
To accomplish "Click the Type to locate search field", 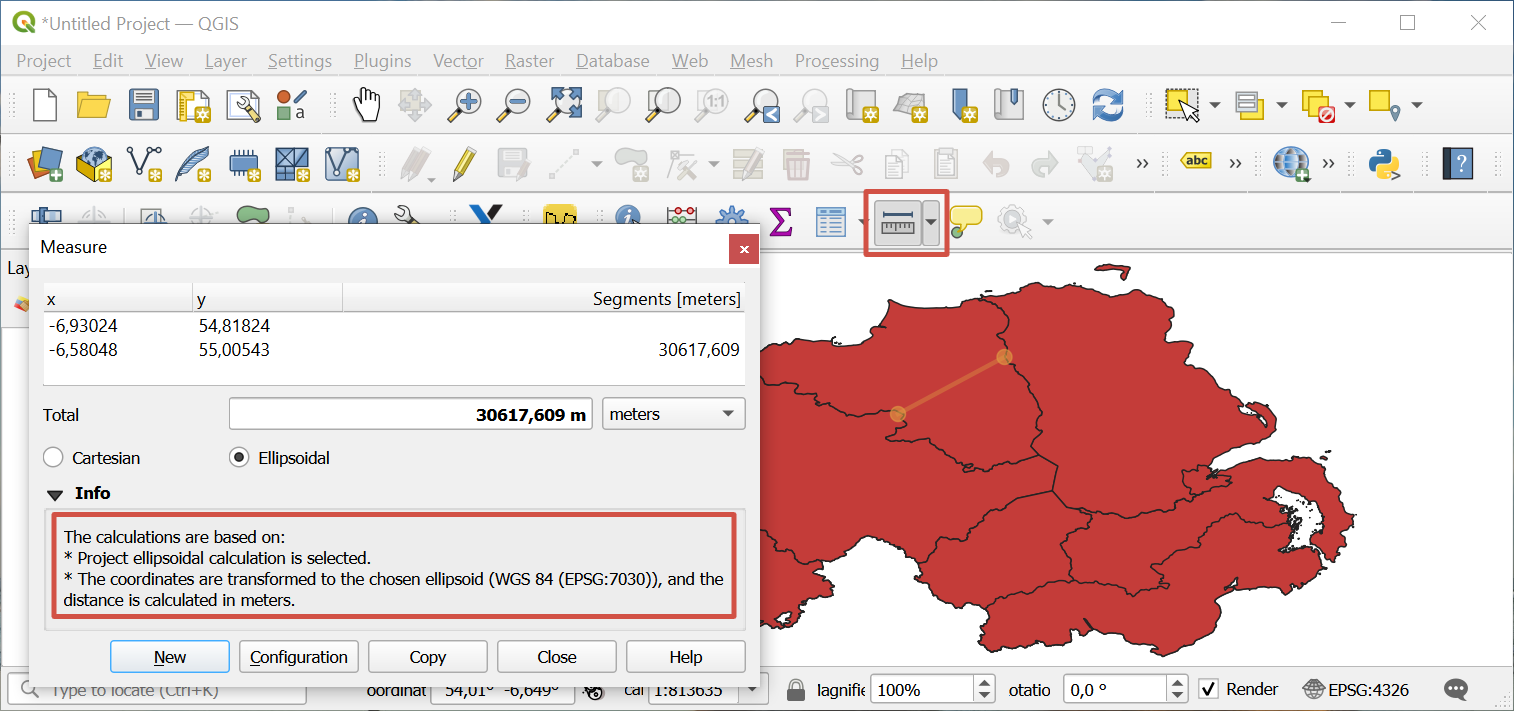I will pyautogui.click(x=160, y=689).
